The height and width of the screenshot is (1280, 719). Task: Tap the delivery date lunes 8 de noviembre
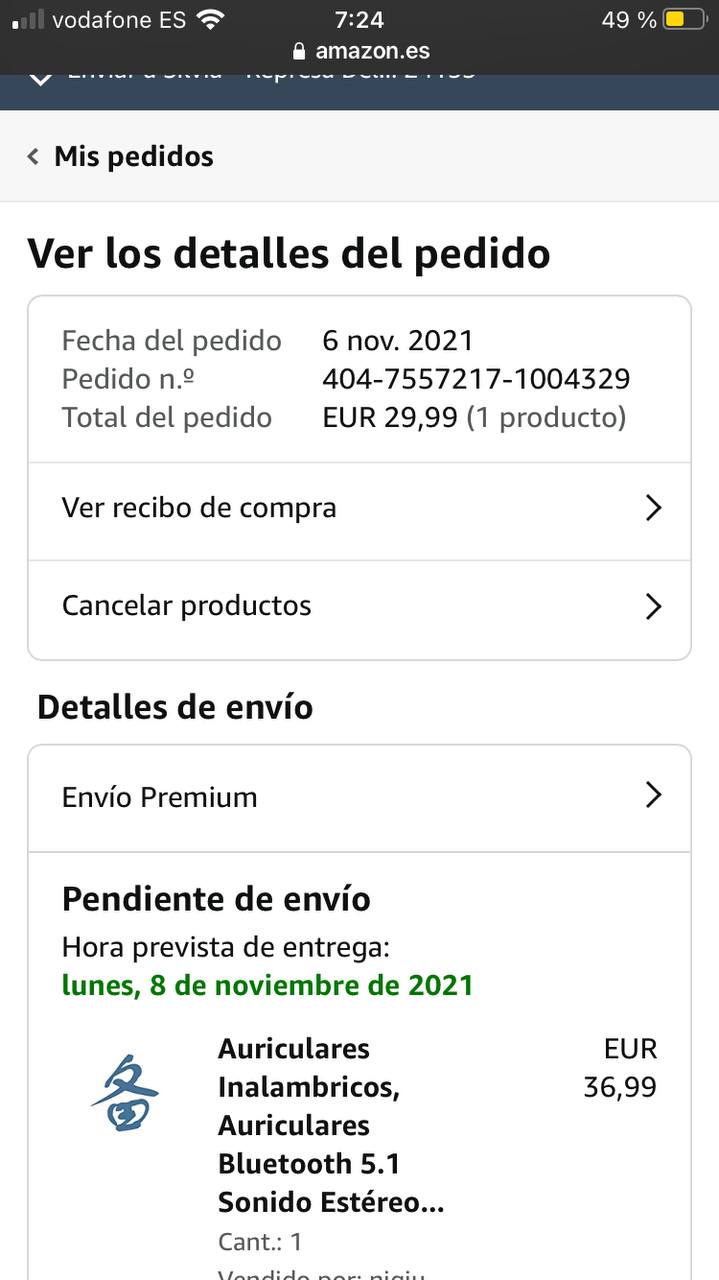(x=267, y=985)
